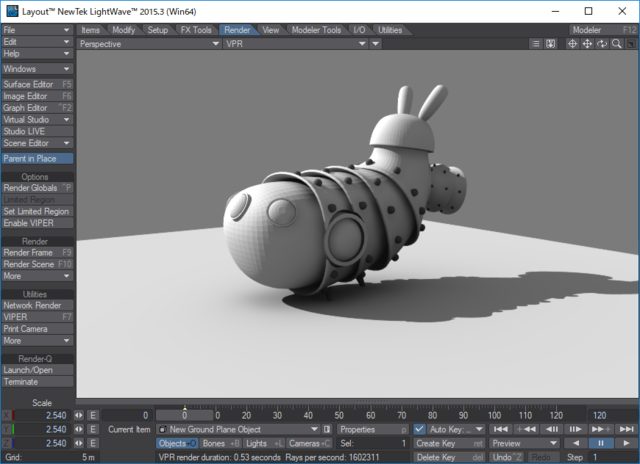Open Render Globals

(x=37, y=188)
